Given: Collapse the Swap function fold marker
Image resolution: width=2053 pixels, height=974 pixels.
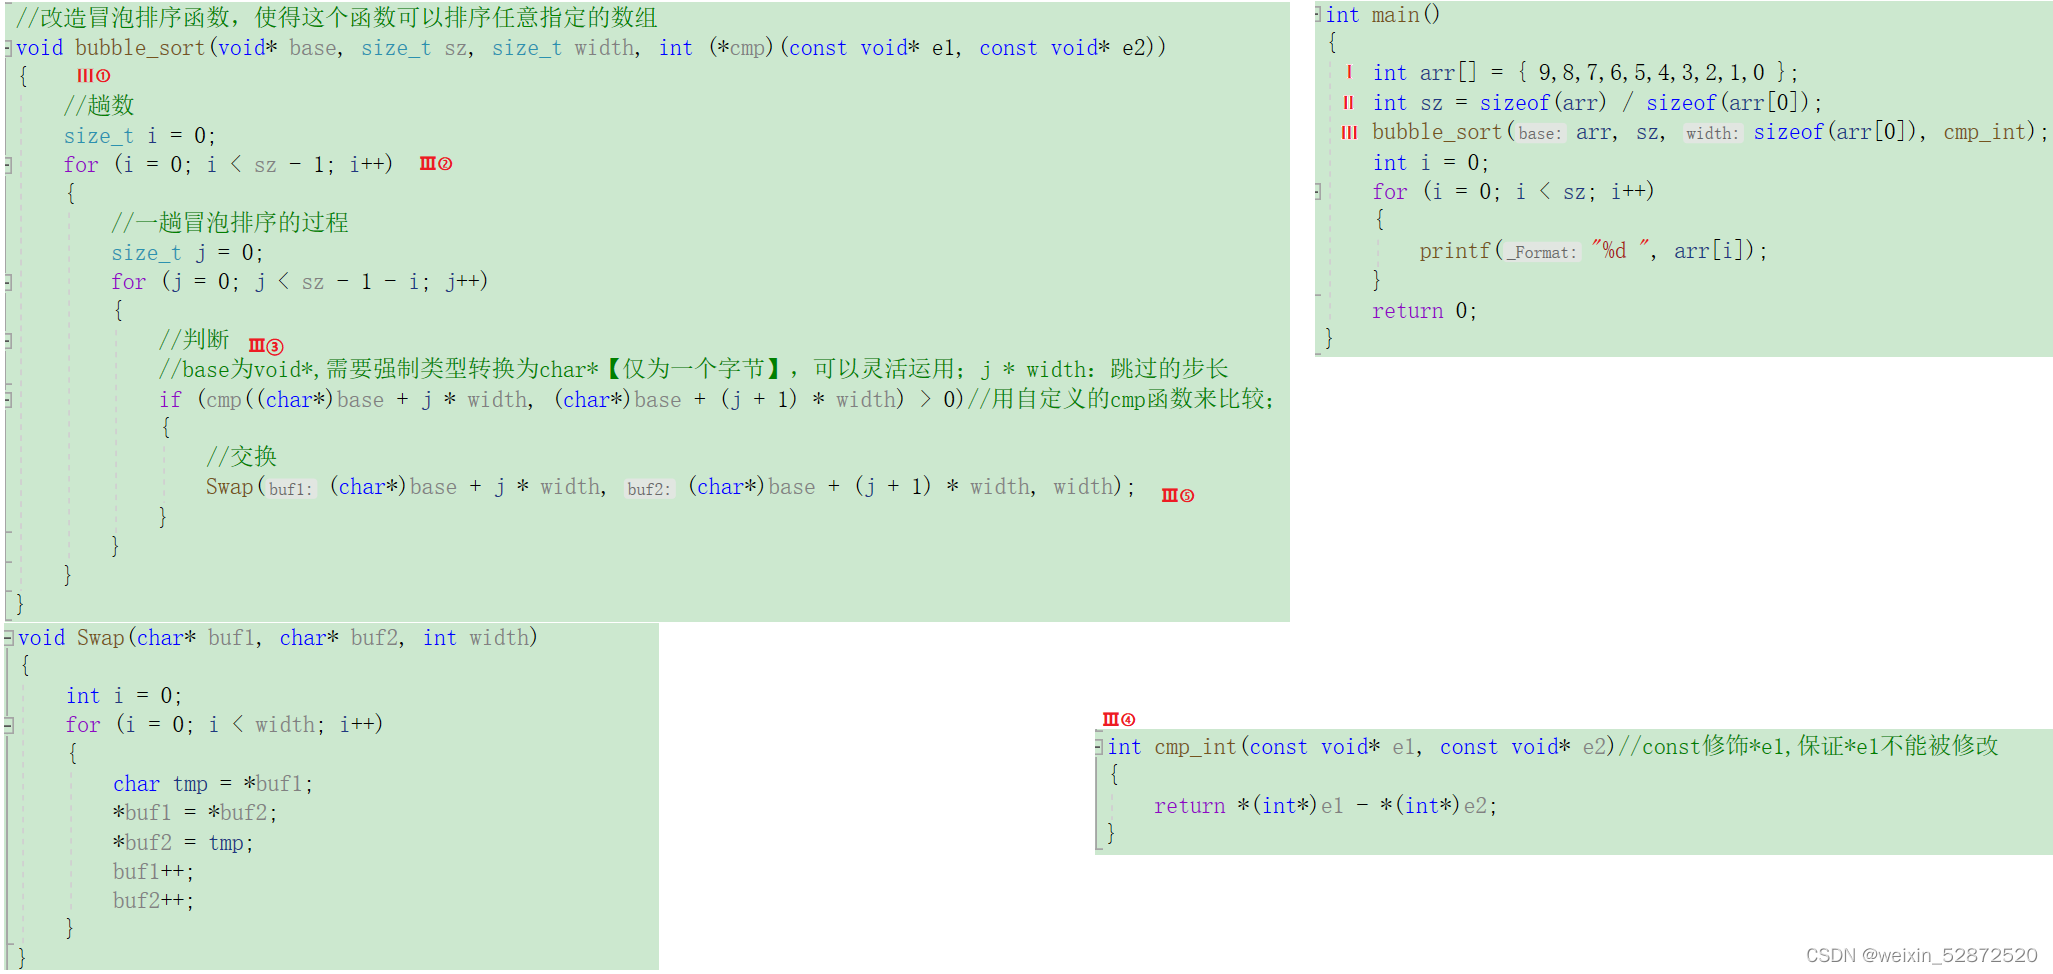Looking at the screenshot, I should coord(9,637).
